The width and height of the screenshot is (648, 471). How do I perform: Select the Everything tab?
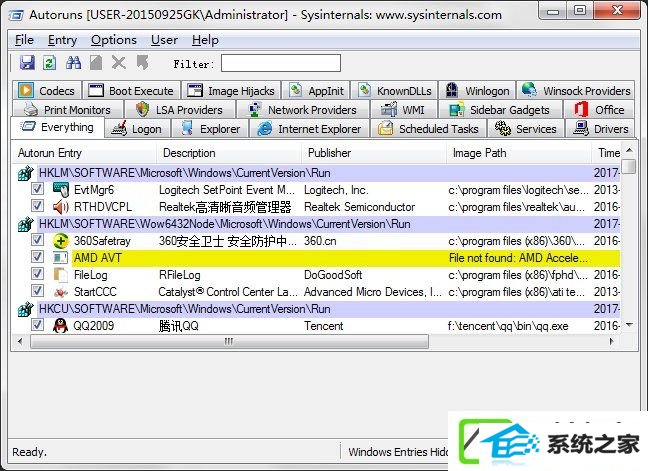(x=57, y=127)
